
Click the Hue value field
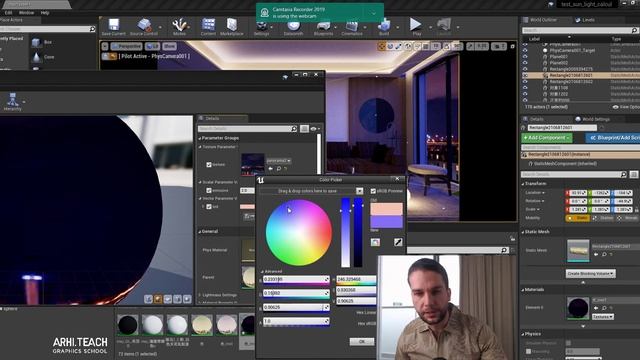(x=356, y=279)
